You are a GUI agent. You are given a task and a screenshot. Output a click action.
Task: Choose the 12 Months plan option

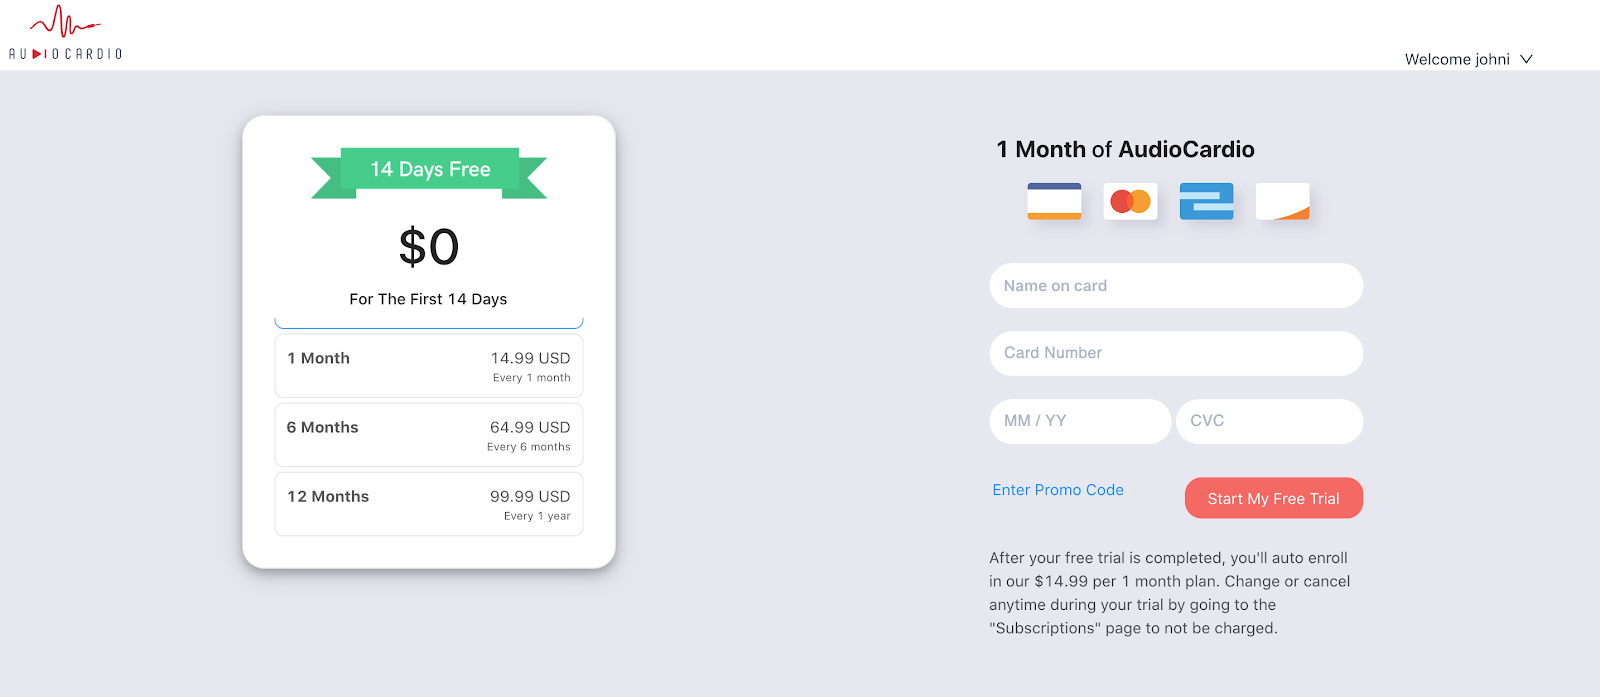429,504
